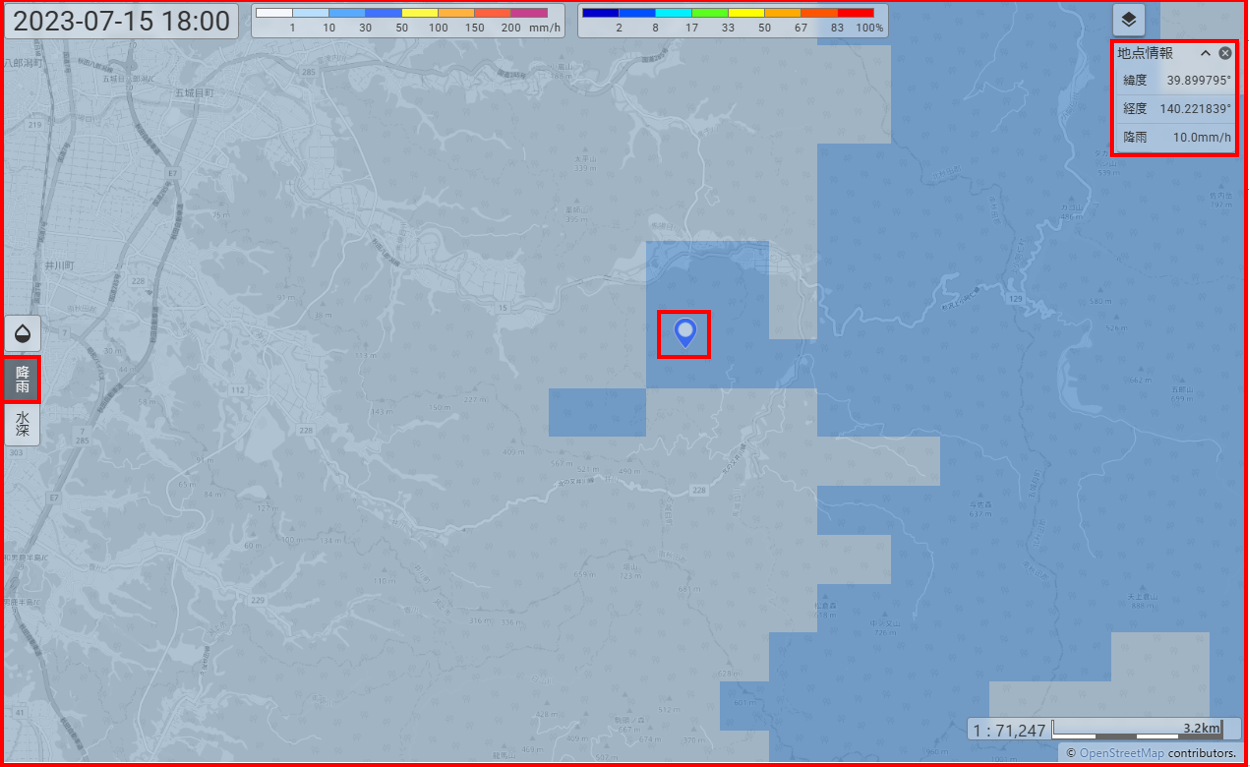
Task: Open the OpenStreetMap attribution link
Action: click(x=1121, y=753)
